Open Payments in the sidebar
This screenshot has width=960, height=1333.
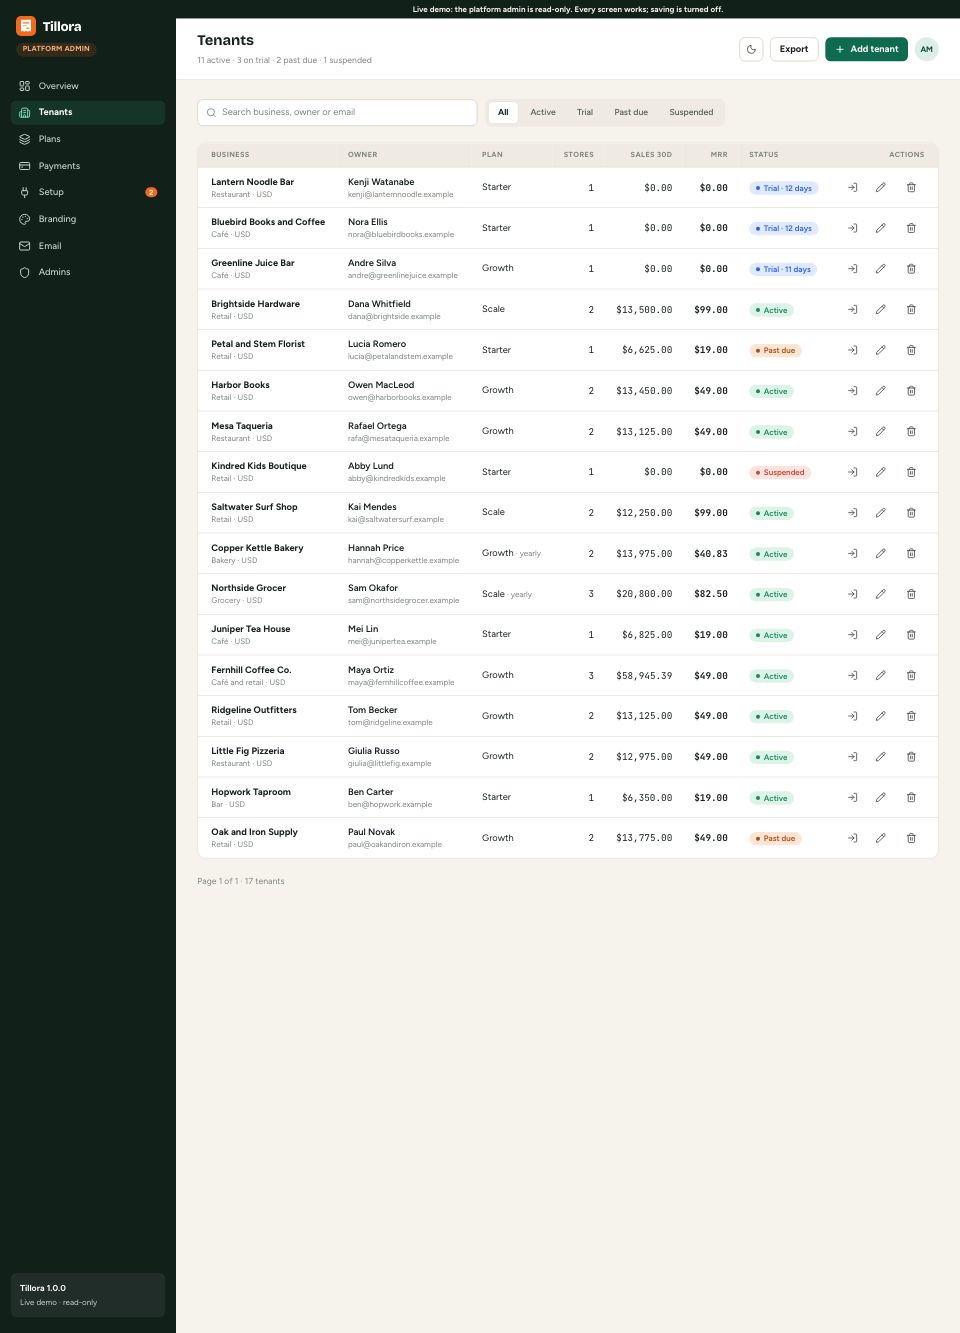point(88,166)
